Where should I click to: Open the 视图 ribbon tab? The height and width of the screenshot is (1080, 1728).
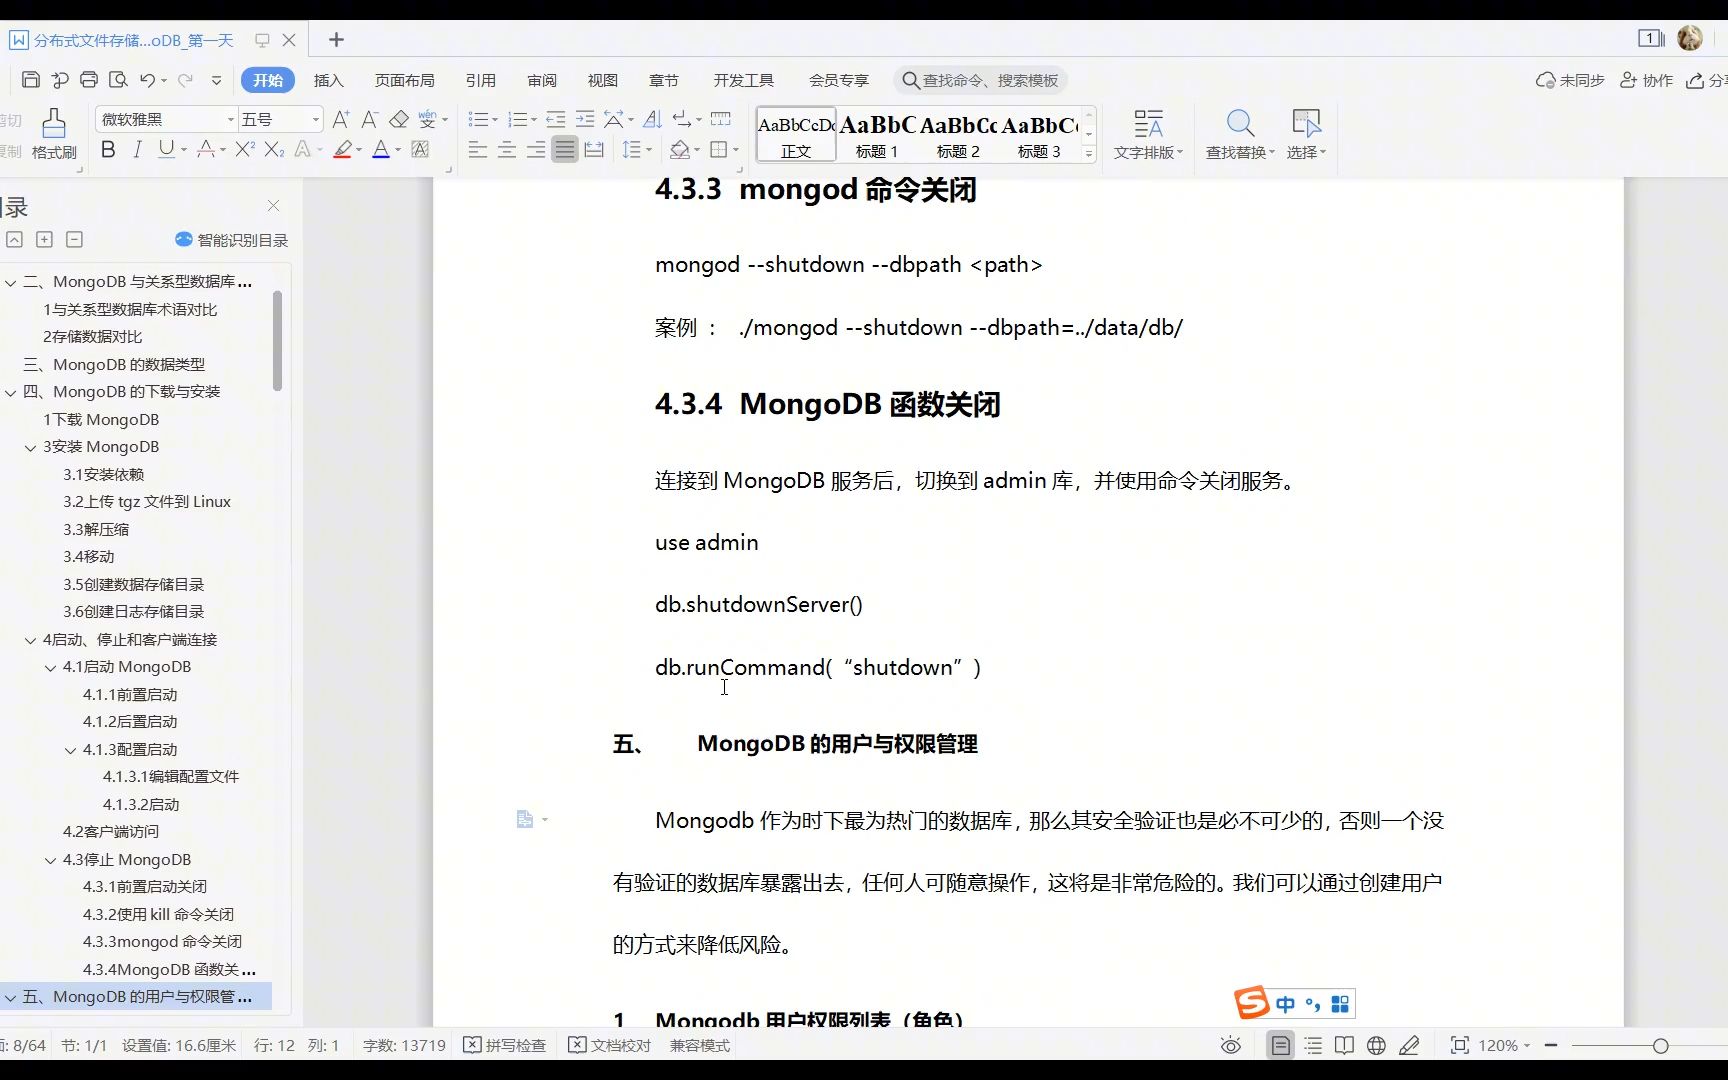[602, 80]
